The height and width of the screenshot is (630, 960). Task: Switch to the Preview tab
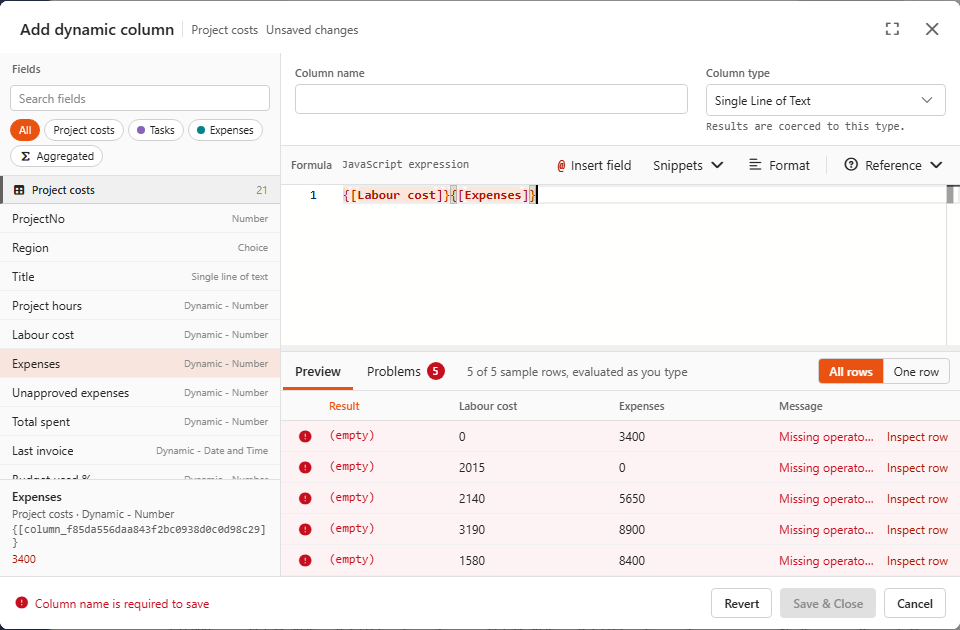318,372
